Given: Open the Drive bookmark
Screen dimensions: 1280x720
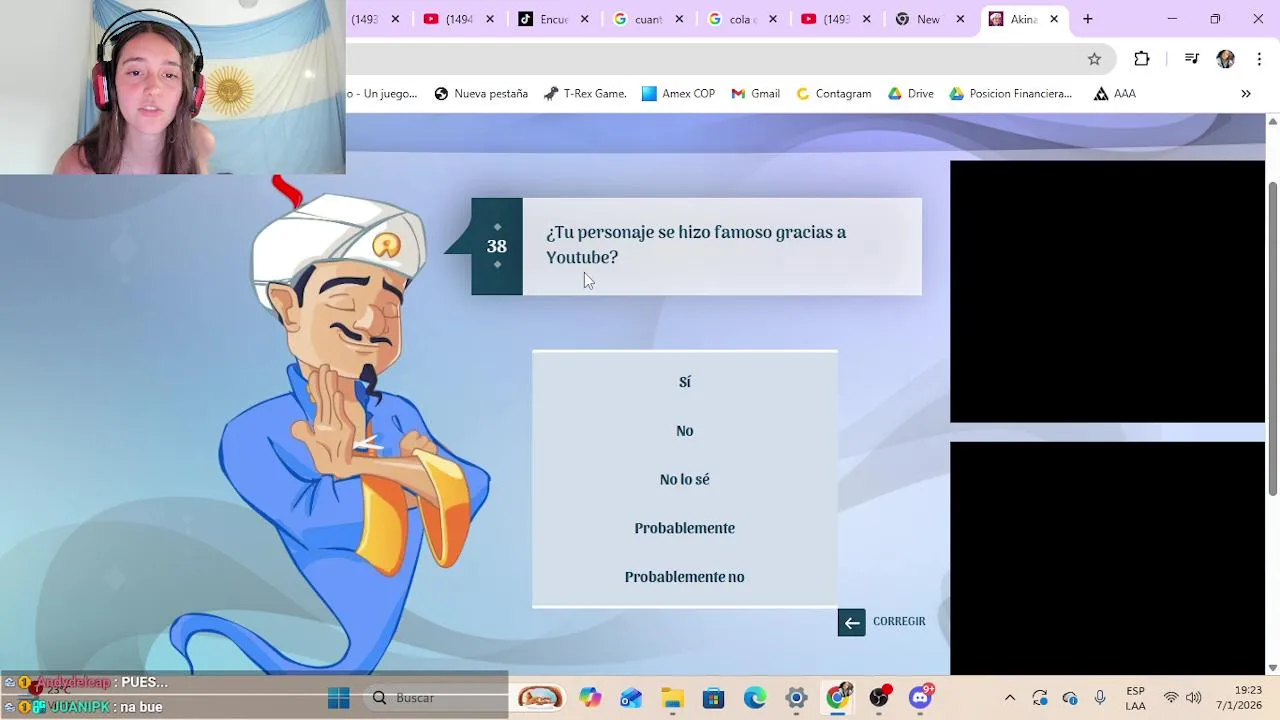Looking at the screenshot, I should point(910,94).
